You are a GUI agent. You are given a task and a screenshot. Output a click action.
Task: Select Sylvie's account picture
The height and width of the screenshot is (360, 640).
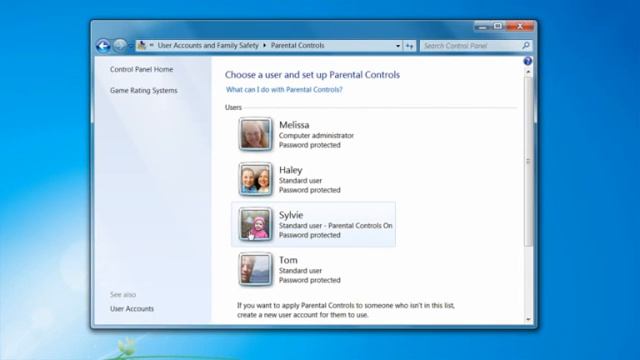256,224
